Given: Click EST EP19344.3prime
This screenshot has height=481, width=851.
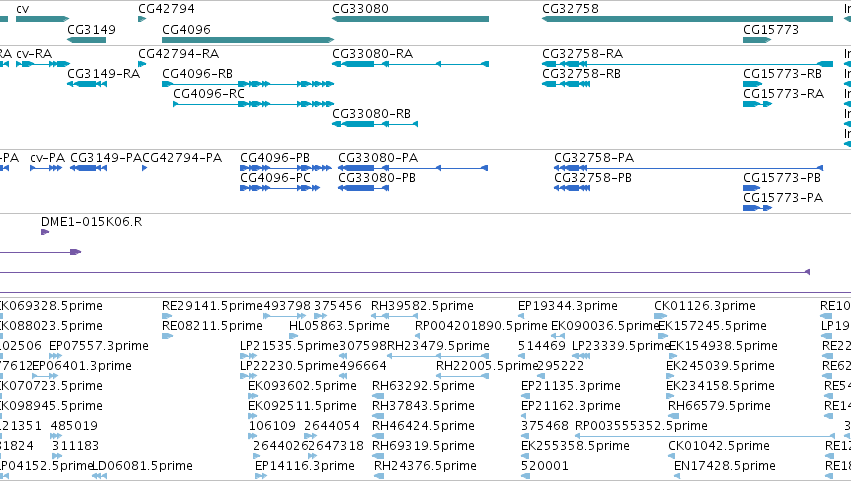Looking at the screenshot, I should tap(521, 316).
